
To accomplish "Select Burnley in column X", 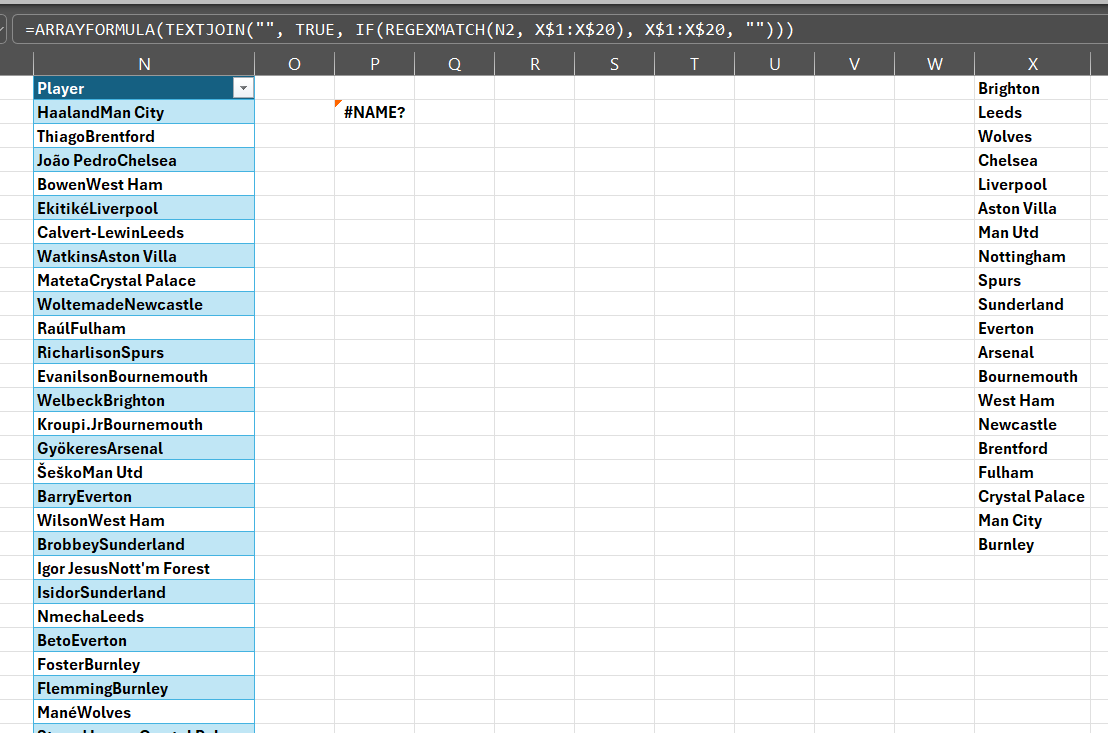I will click(x=1033, y=544).
